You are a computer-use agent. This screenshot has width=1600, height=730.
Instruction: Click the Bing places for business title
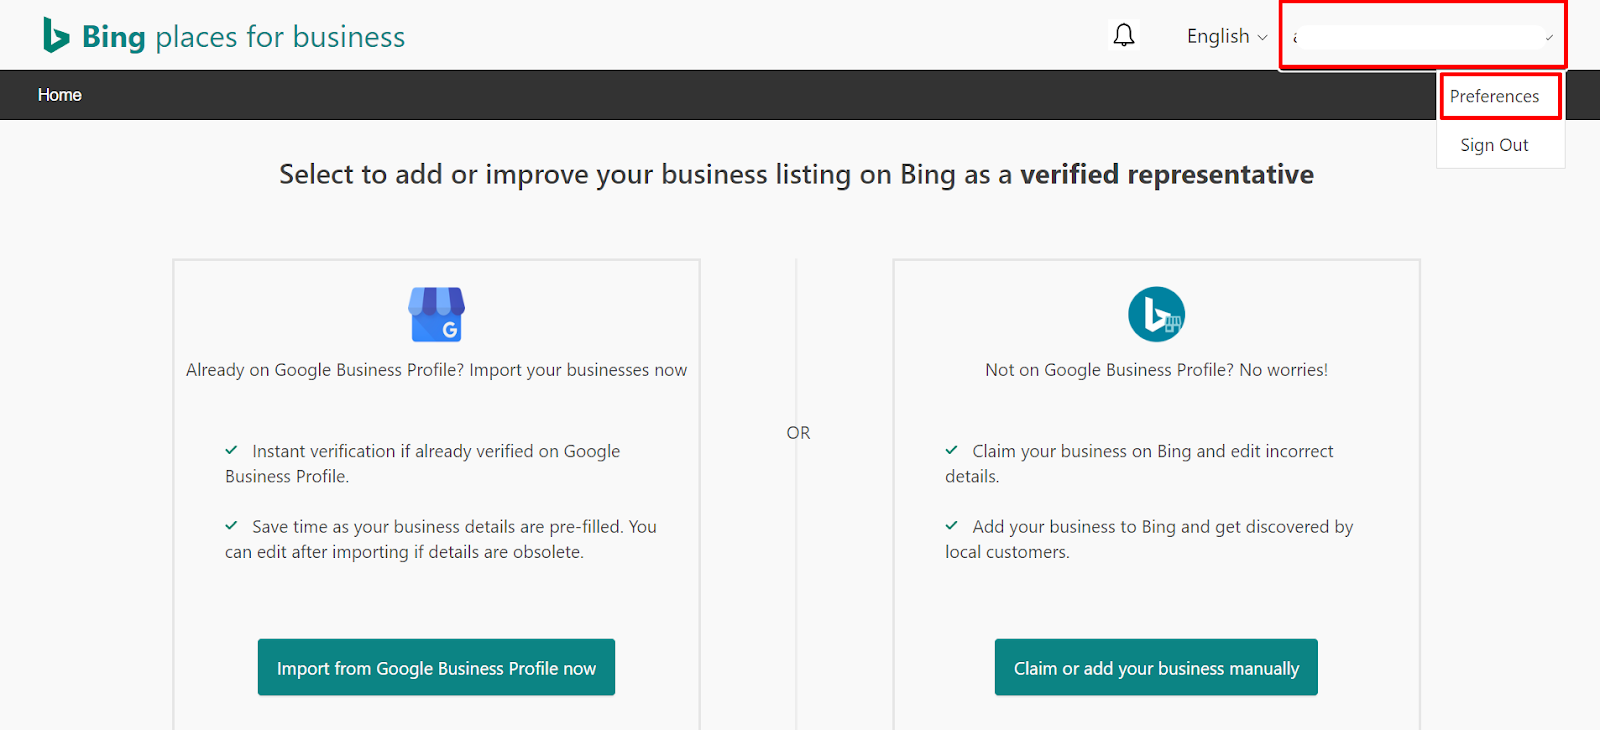[x=243, y=37]
